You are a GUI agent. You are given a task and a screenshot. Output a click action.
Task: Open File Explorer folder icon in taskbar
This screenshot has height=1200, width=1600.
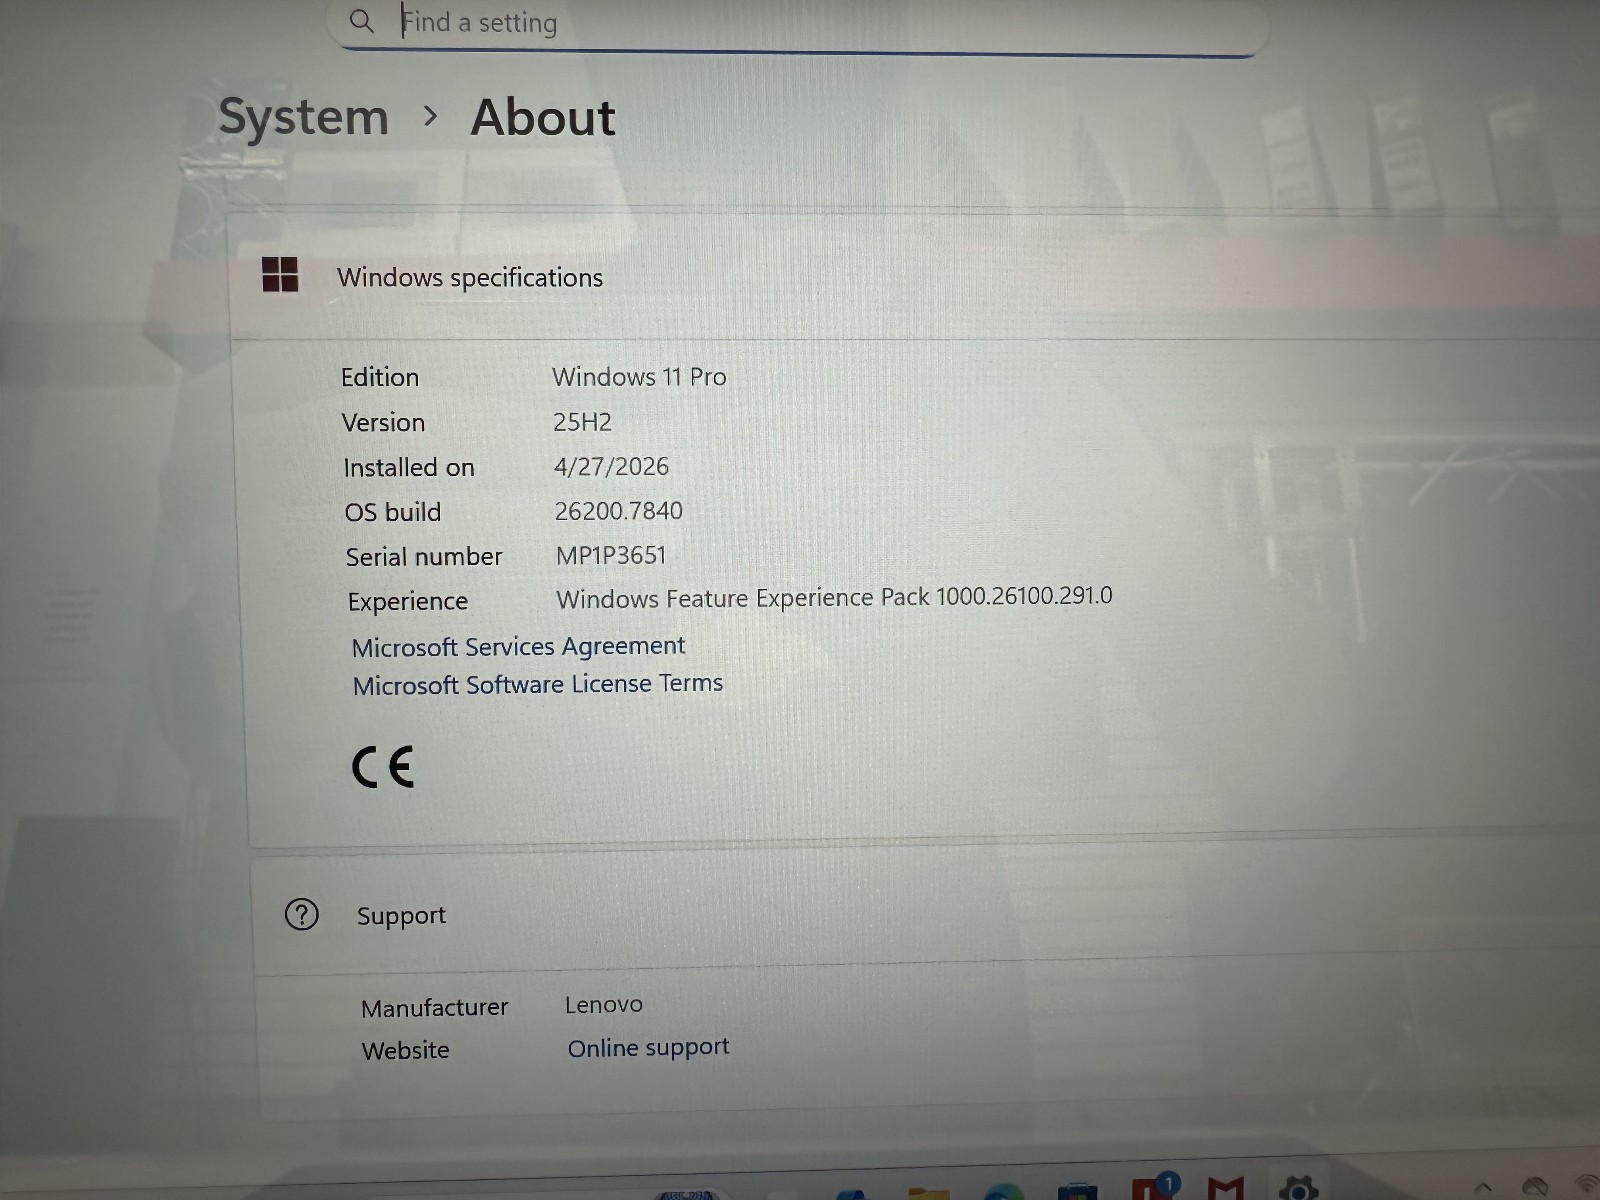pyautogui.click(x=928, y=1192)
